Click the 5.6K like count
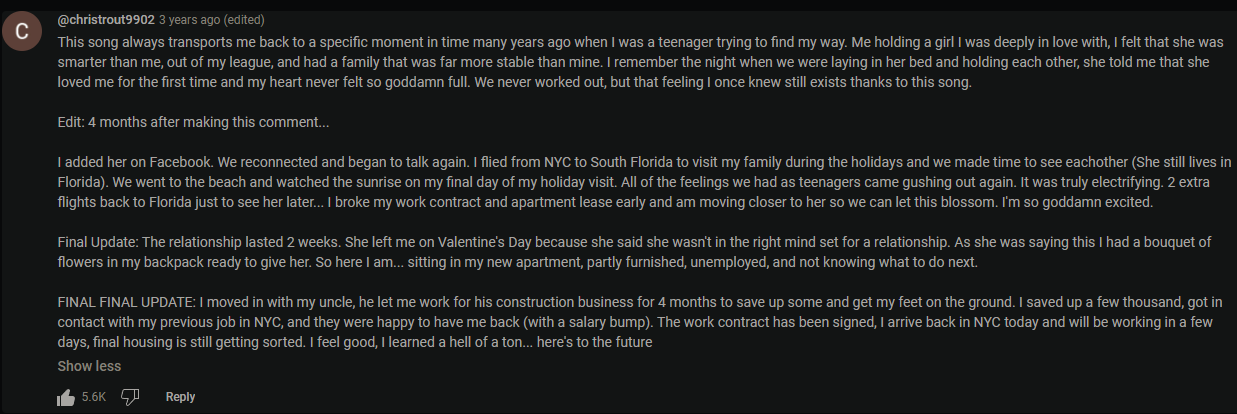Screen dimensions: 1237x414 click(94, 397)
